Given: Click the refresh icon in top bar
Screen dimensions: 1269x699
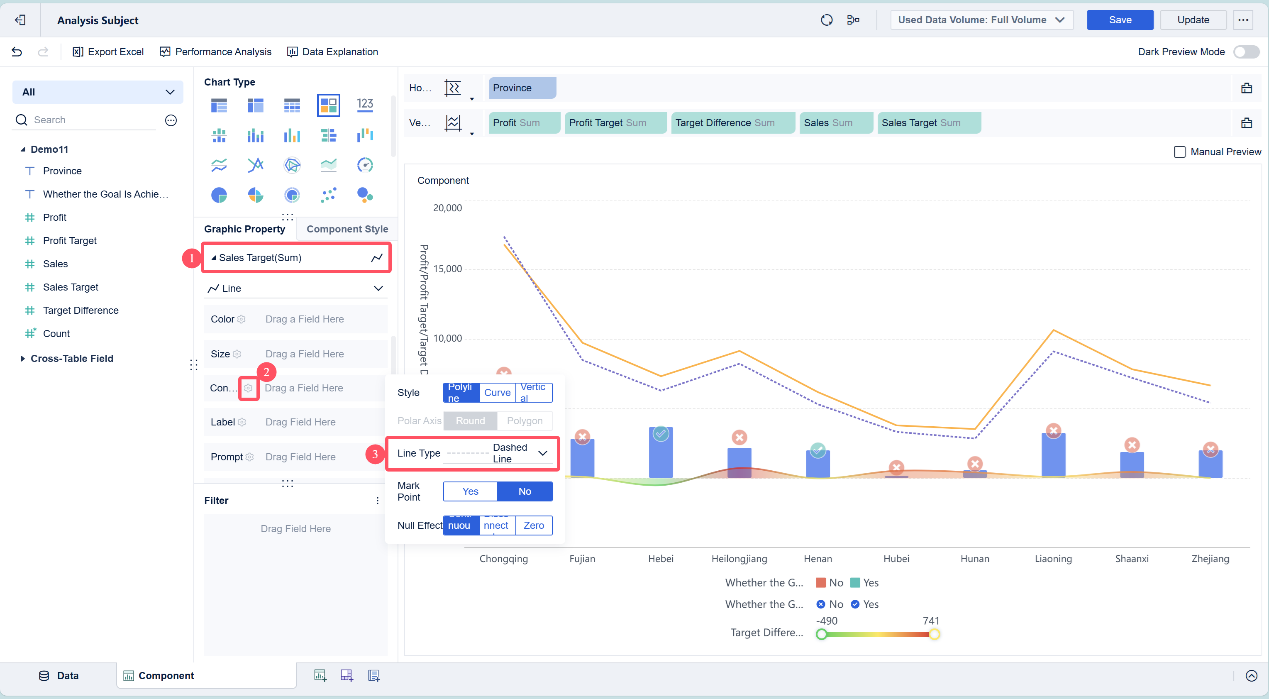Looking at the screenshot, I should (826, 20).
